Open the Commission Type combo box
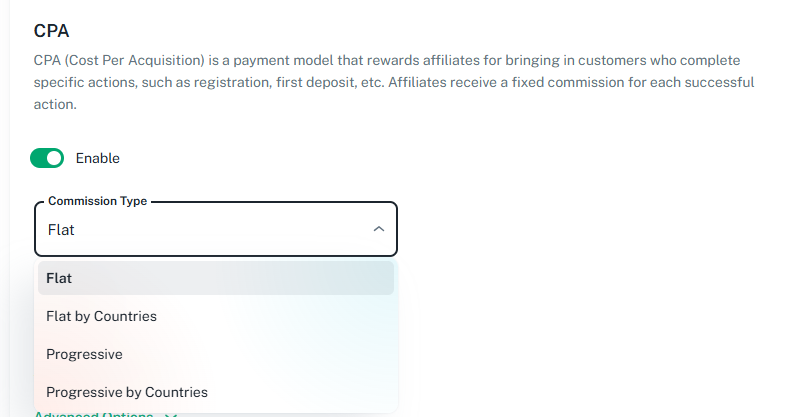The image size is (804, 417). coord(216,229)
